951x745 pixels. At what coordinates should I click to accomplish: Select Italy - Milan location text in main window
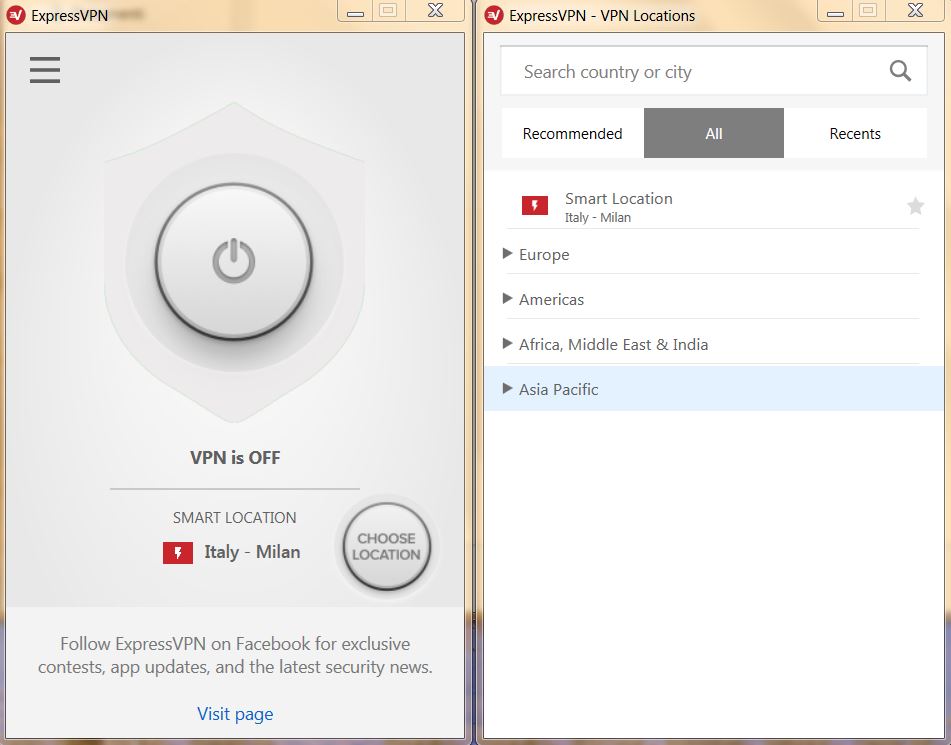tap(252, 552)
